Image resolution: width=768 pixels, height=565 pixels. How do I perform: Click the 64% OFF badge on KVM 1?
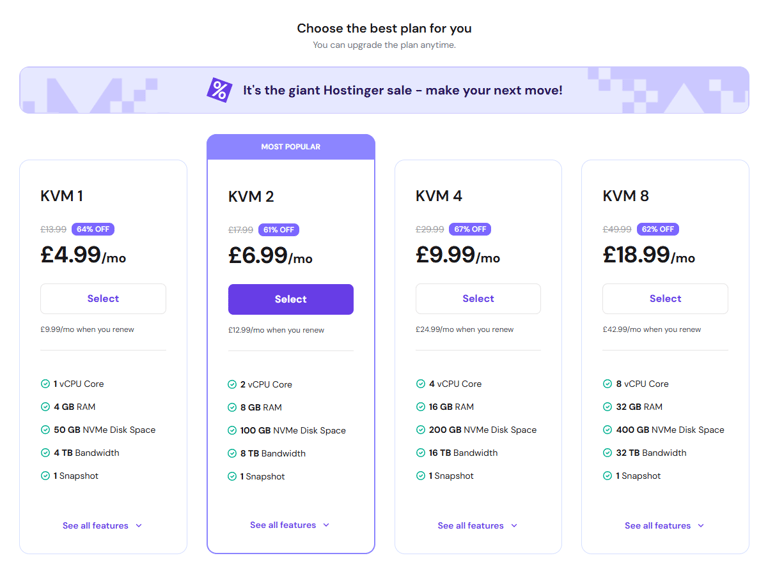tap(93, 229)
